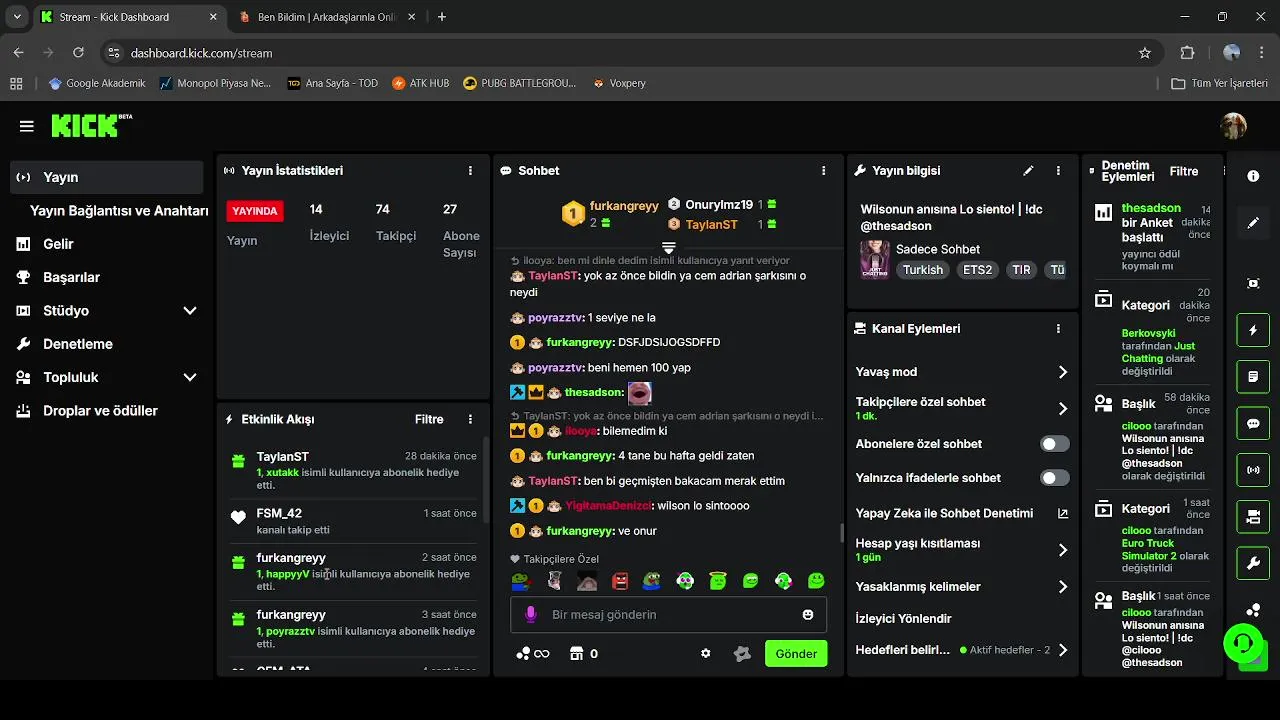This screenshot has width=1280, height=720.
Task: Toggle the camera widget icon in right sidebar
Action: [x=1253, y=517]
